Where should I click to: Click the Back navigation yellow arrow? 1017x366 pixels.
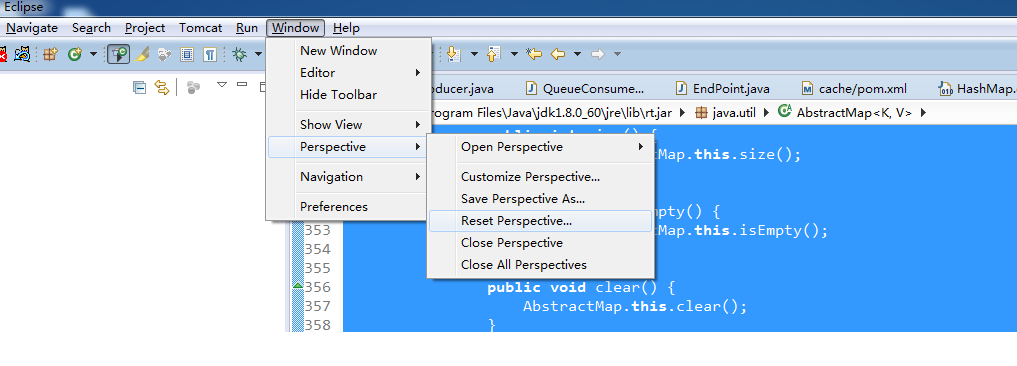(x=558, y=55)
